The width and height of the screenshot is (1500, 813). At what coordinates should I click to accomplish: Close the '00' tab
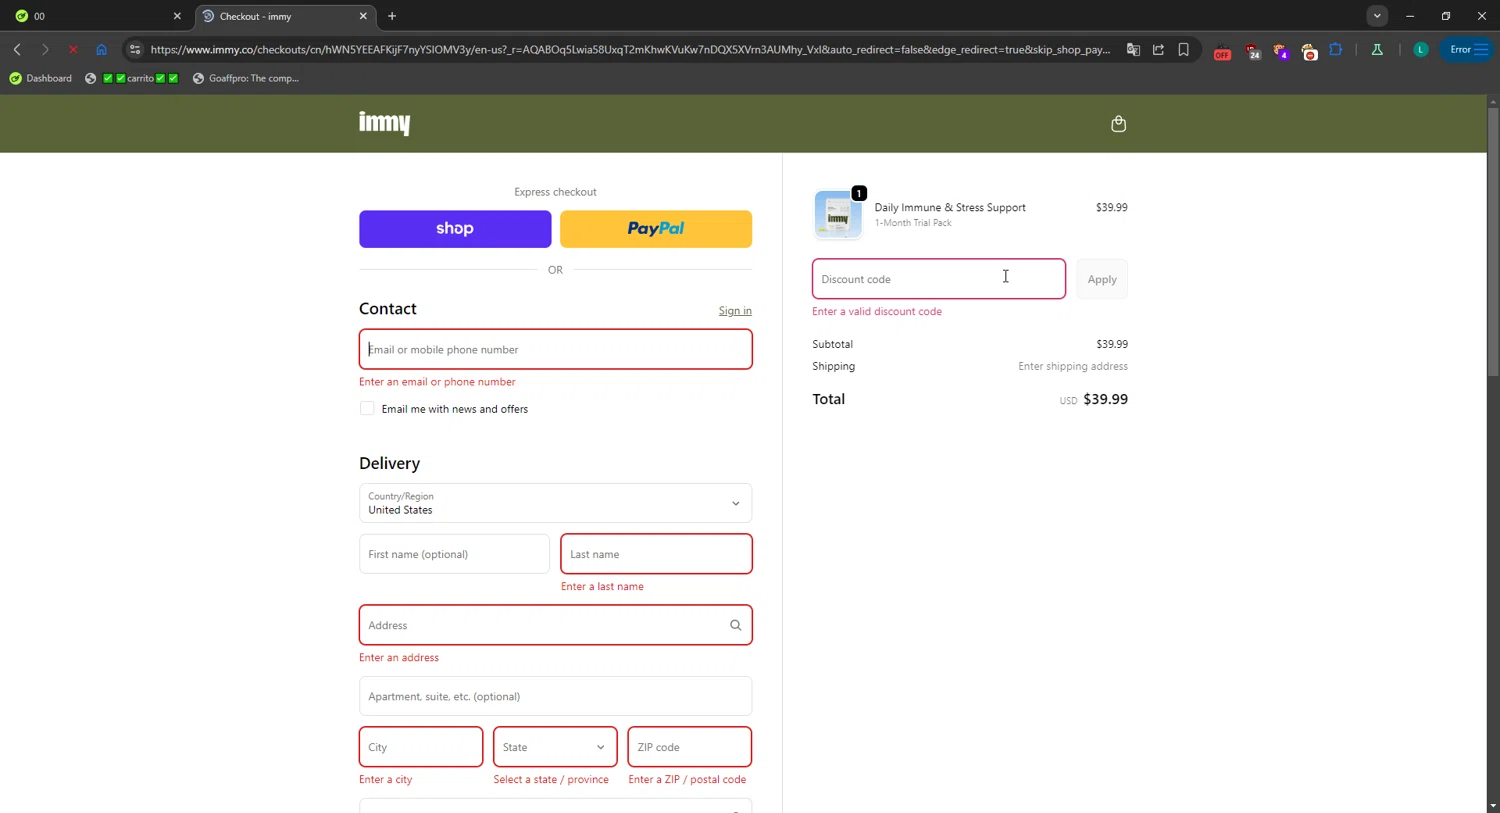click(177, 16)
